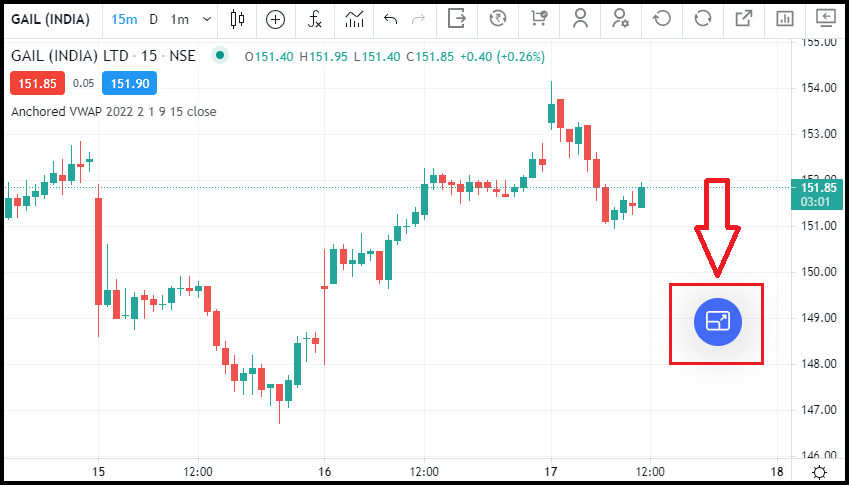The image size is (849, 485).
Task: Click the blue popup chart floating button
Action: pyautogui.click(x=717, y=322)
